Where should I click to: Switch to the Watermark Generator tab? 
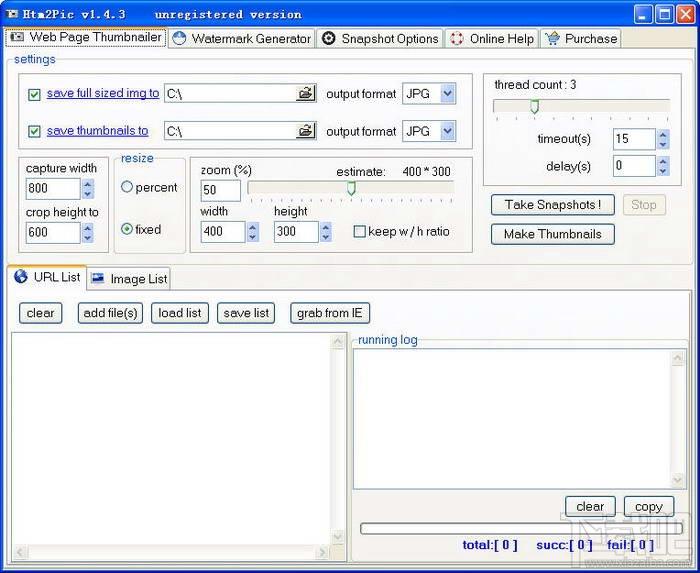[242, 38]
